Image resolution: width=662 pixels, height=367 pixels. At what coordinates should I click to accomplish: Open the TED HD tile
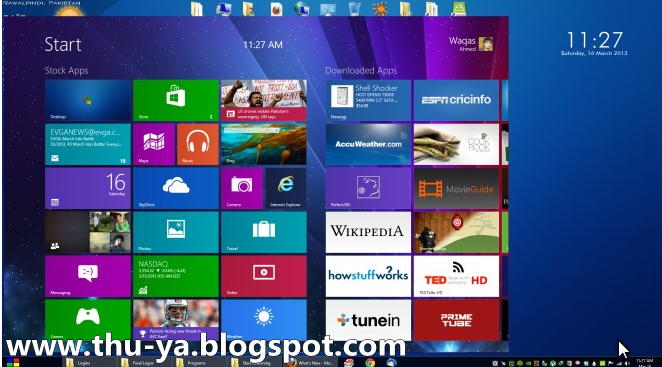pyautogui.click(x=456, y=276)
